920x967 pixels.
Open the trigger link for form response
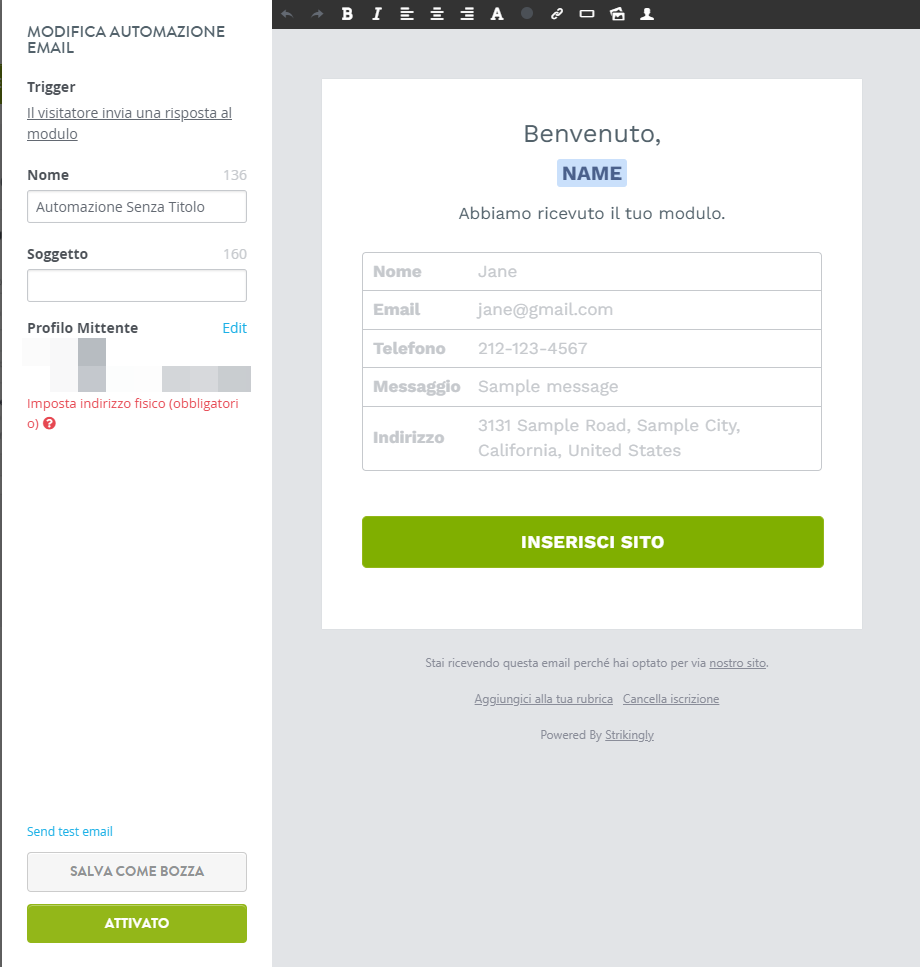(x=129, y=123)
